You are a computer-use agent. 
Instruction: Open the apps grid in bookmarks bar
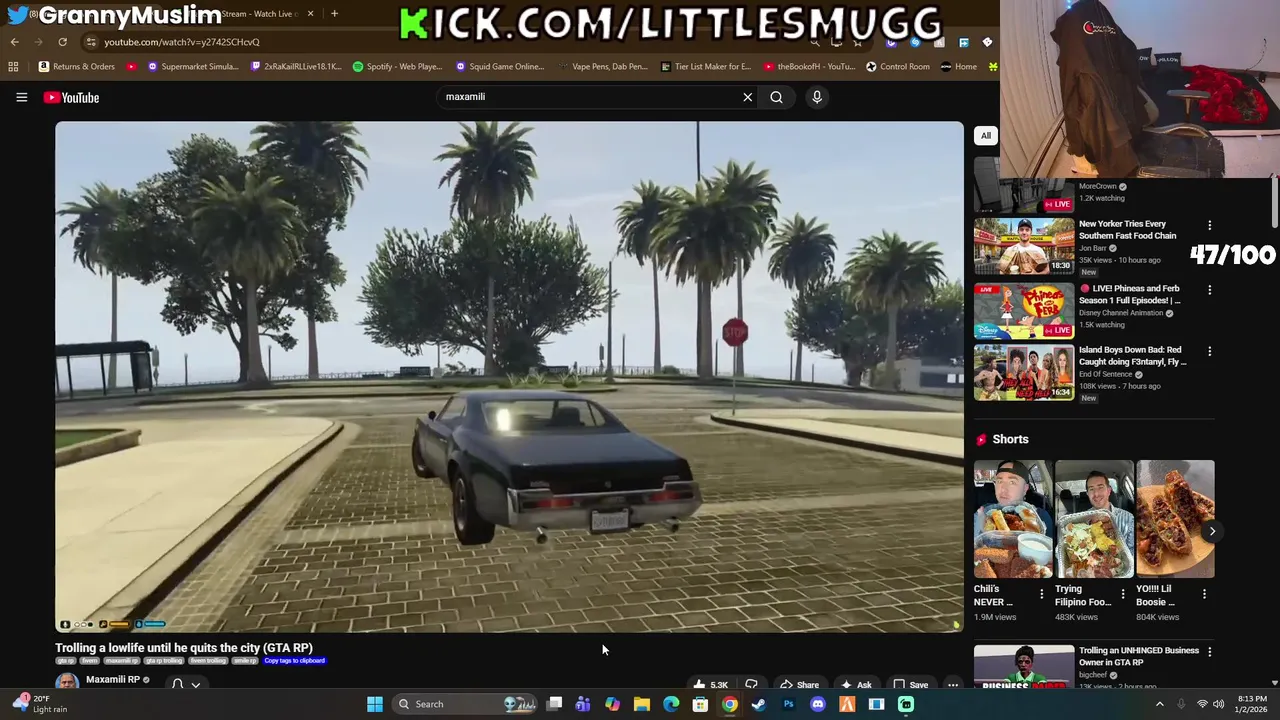point(13,66)
